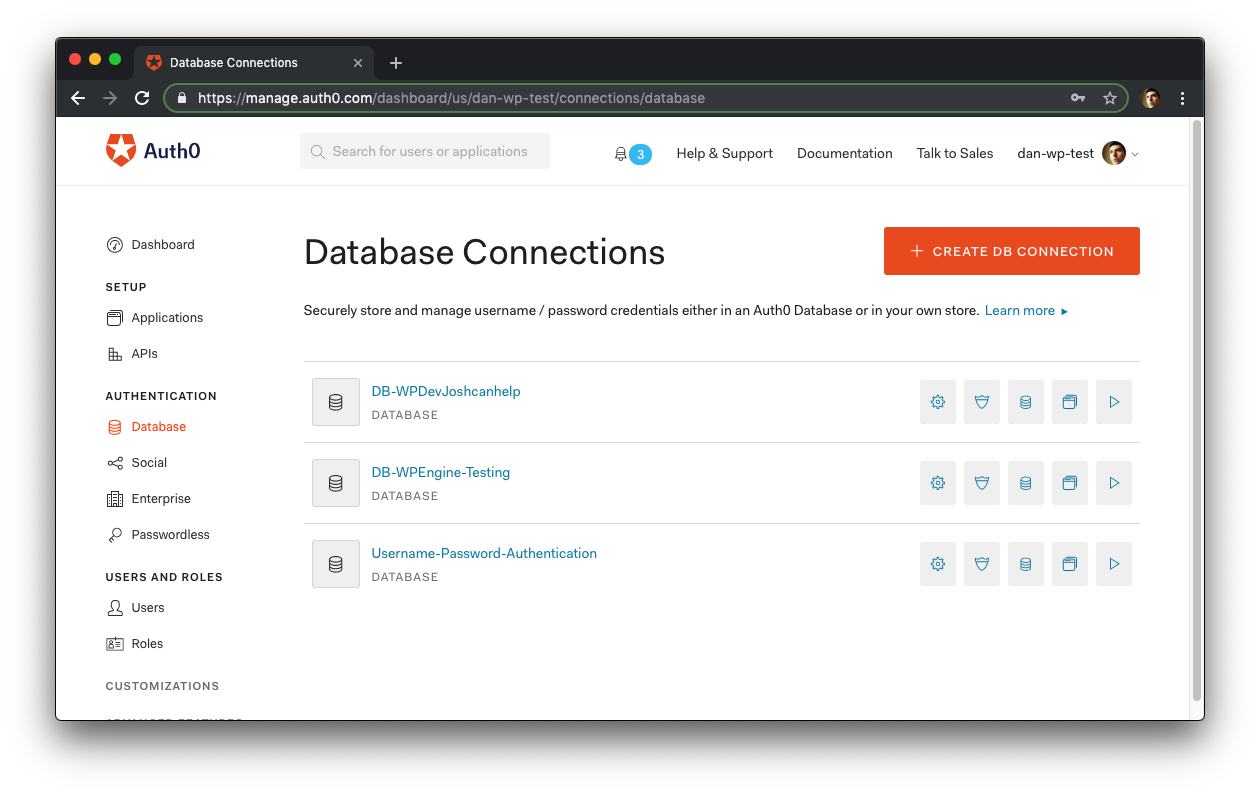The width and height of the screenshot is (1260, 794).
Task: Open settings gear for DB-WPDevJoshcanhelp
Action: click(938, 402)
